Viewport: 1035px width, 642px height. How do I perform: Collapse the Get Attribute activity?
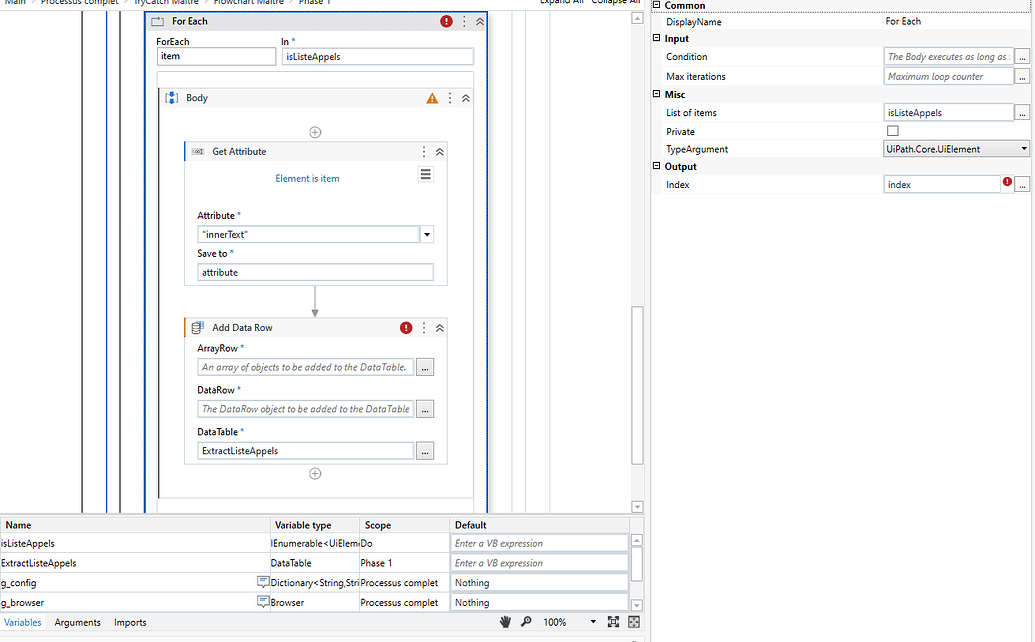pos(440,150)
